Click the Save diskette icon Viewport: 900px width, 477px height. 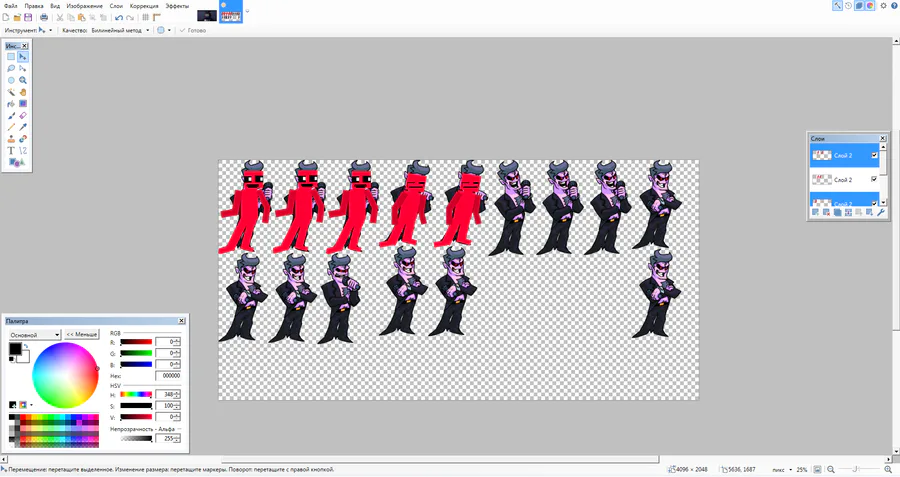coord(28,18)
